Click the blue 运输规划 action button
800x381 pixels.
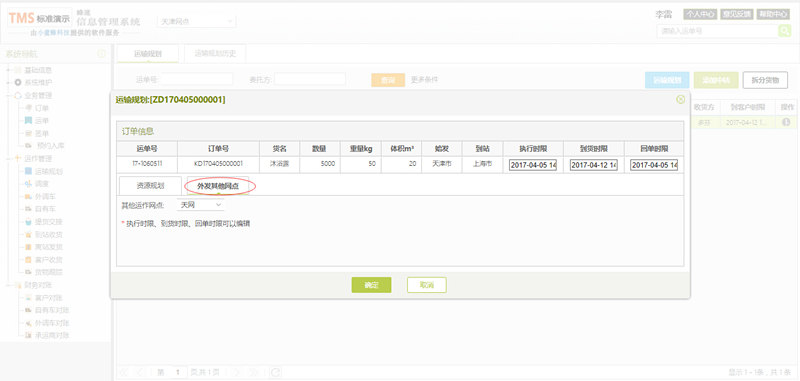667,80
